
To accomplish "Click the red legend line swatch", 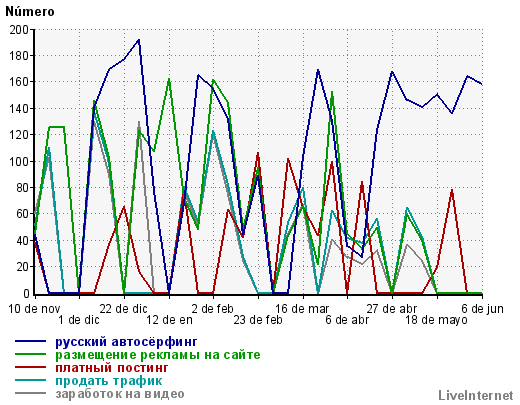I will point(30,367).
